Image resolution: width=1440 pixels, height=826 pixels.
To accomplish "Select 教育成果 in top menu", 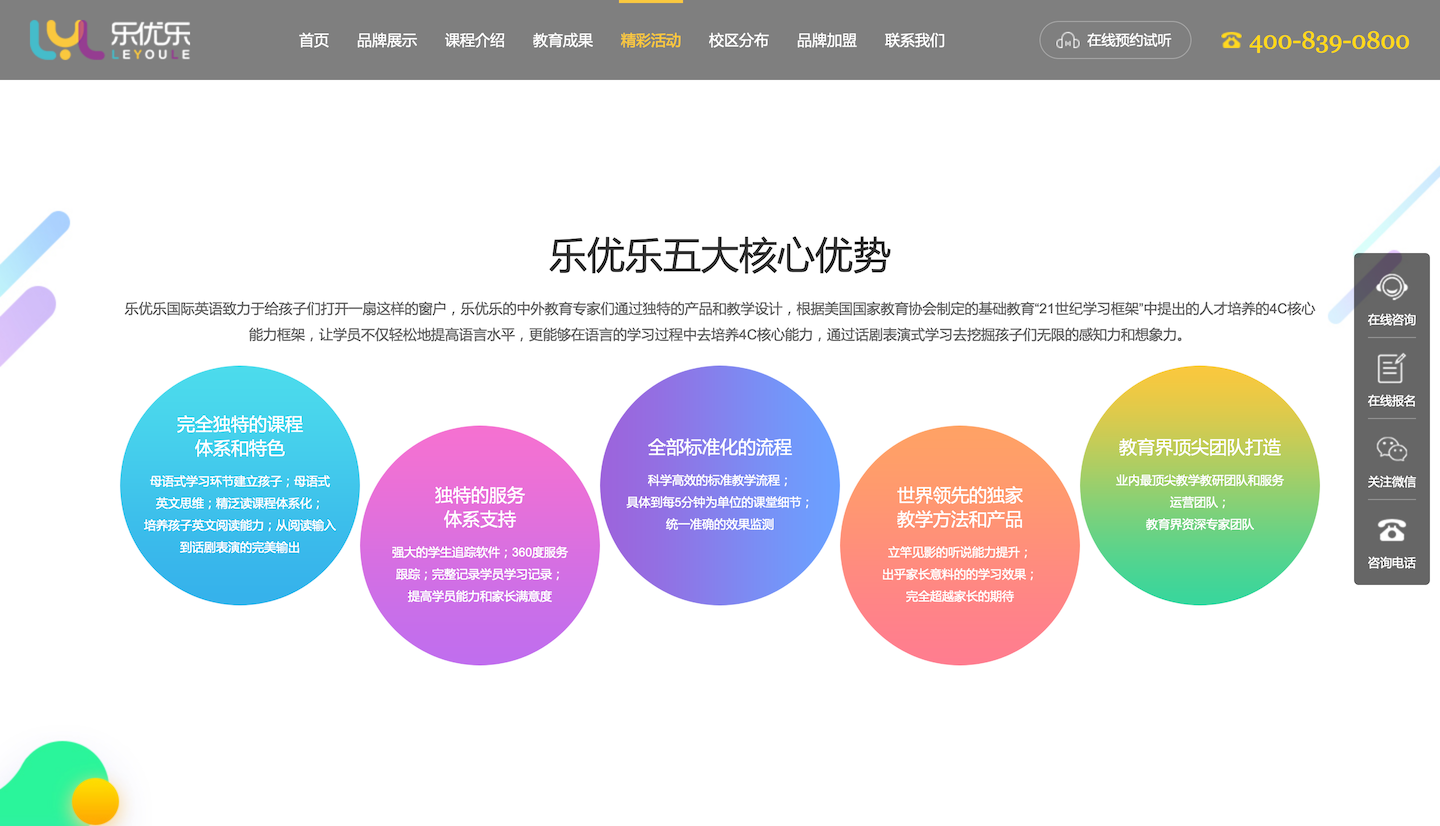I will point(563,41).
